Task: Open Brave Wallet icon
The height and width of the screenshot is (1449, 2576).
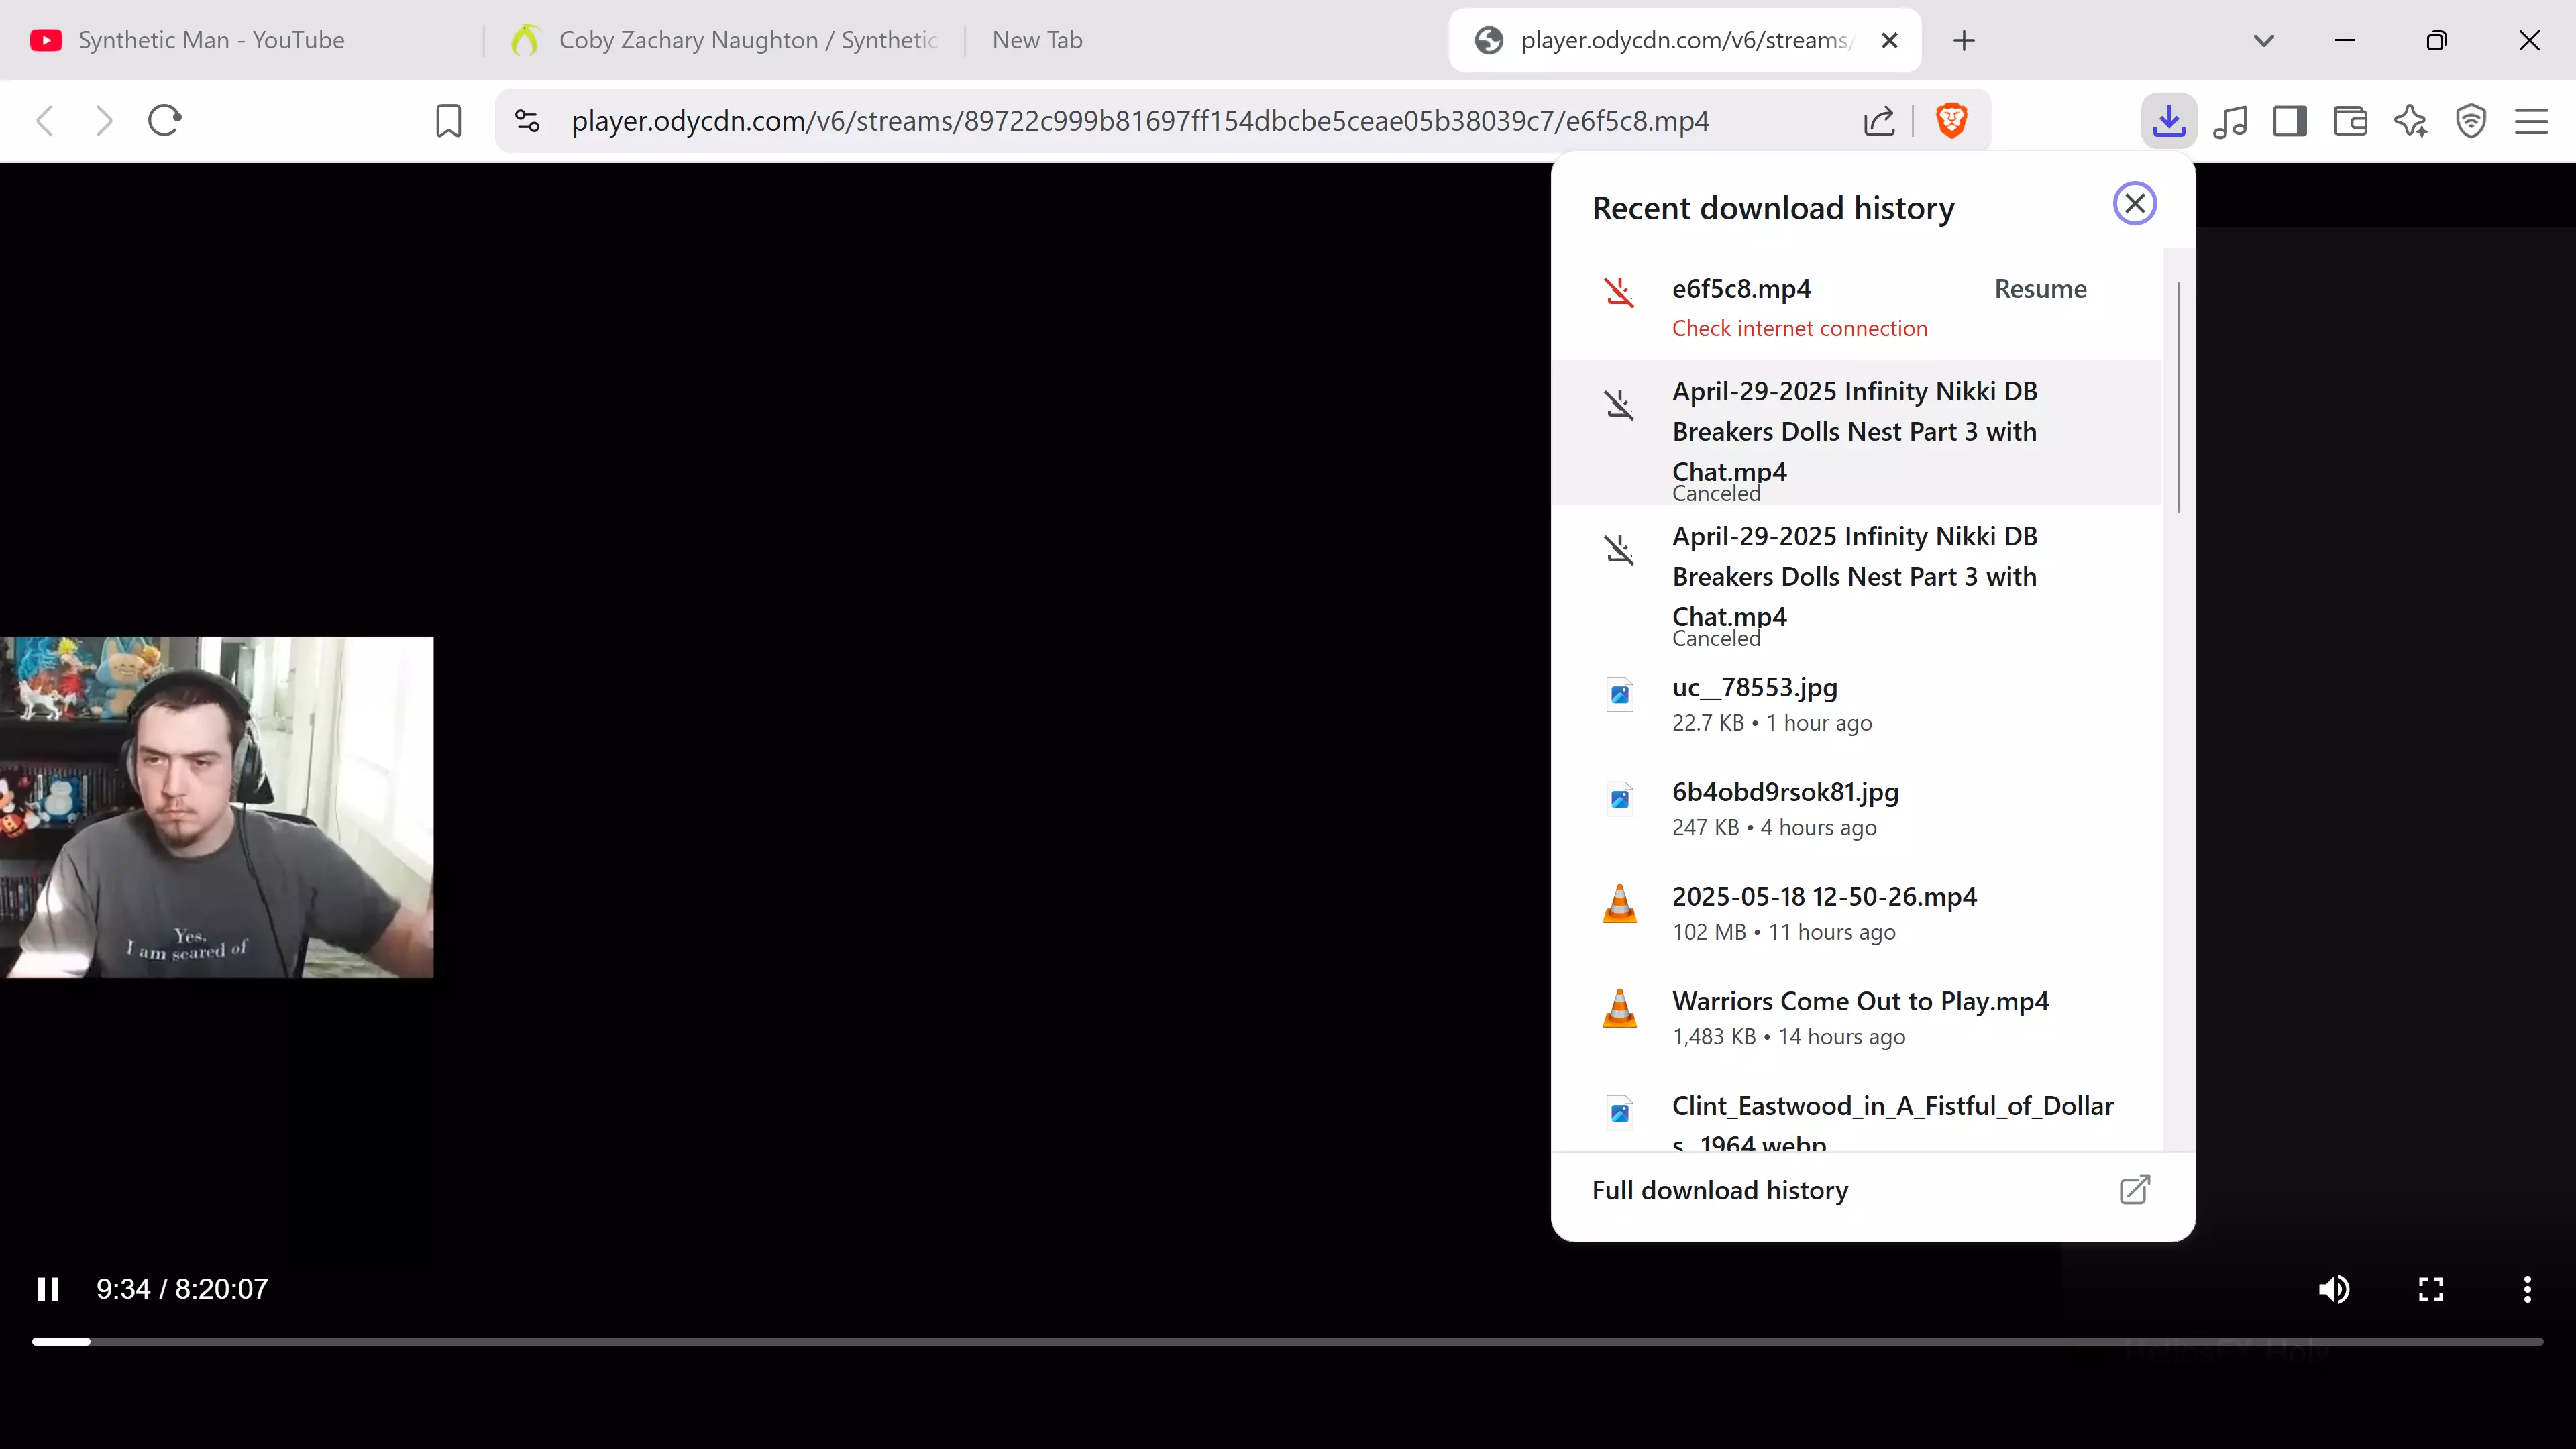Action: click(2350, 121)
